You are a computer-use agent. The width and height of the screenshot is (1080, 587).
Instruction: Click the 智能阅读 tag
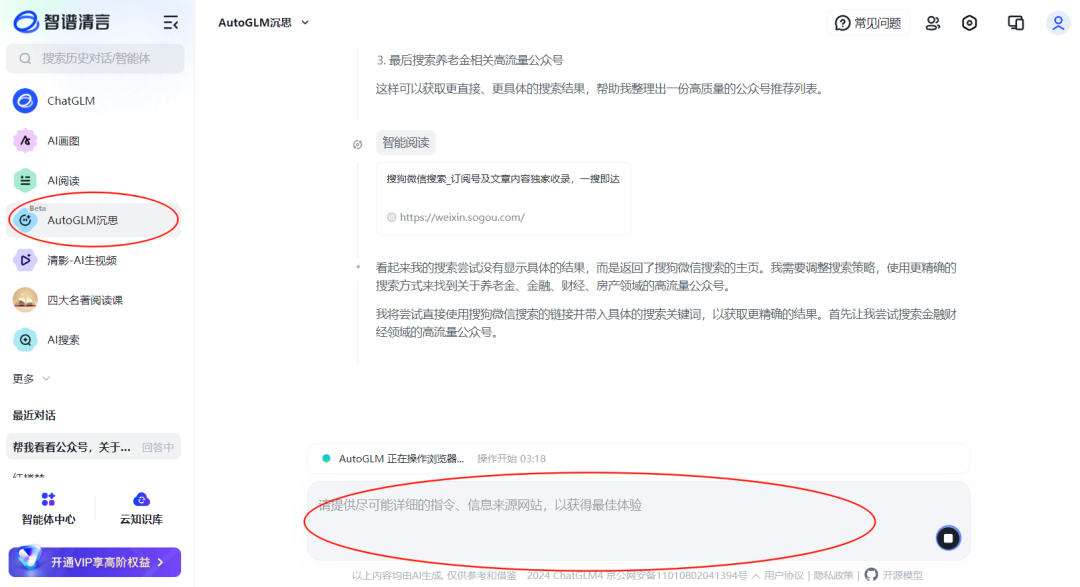406,143
